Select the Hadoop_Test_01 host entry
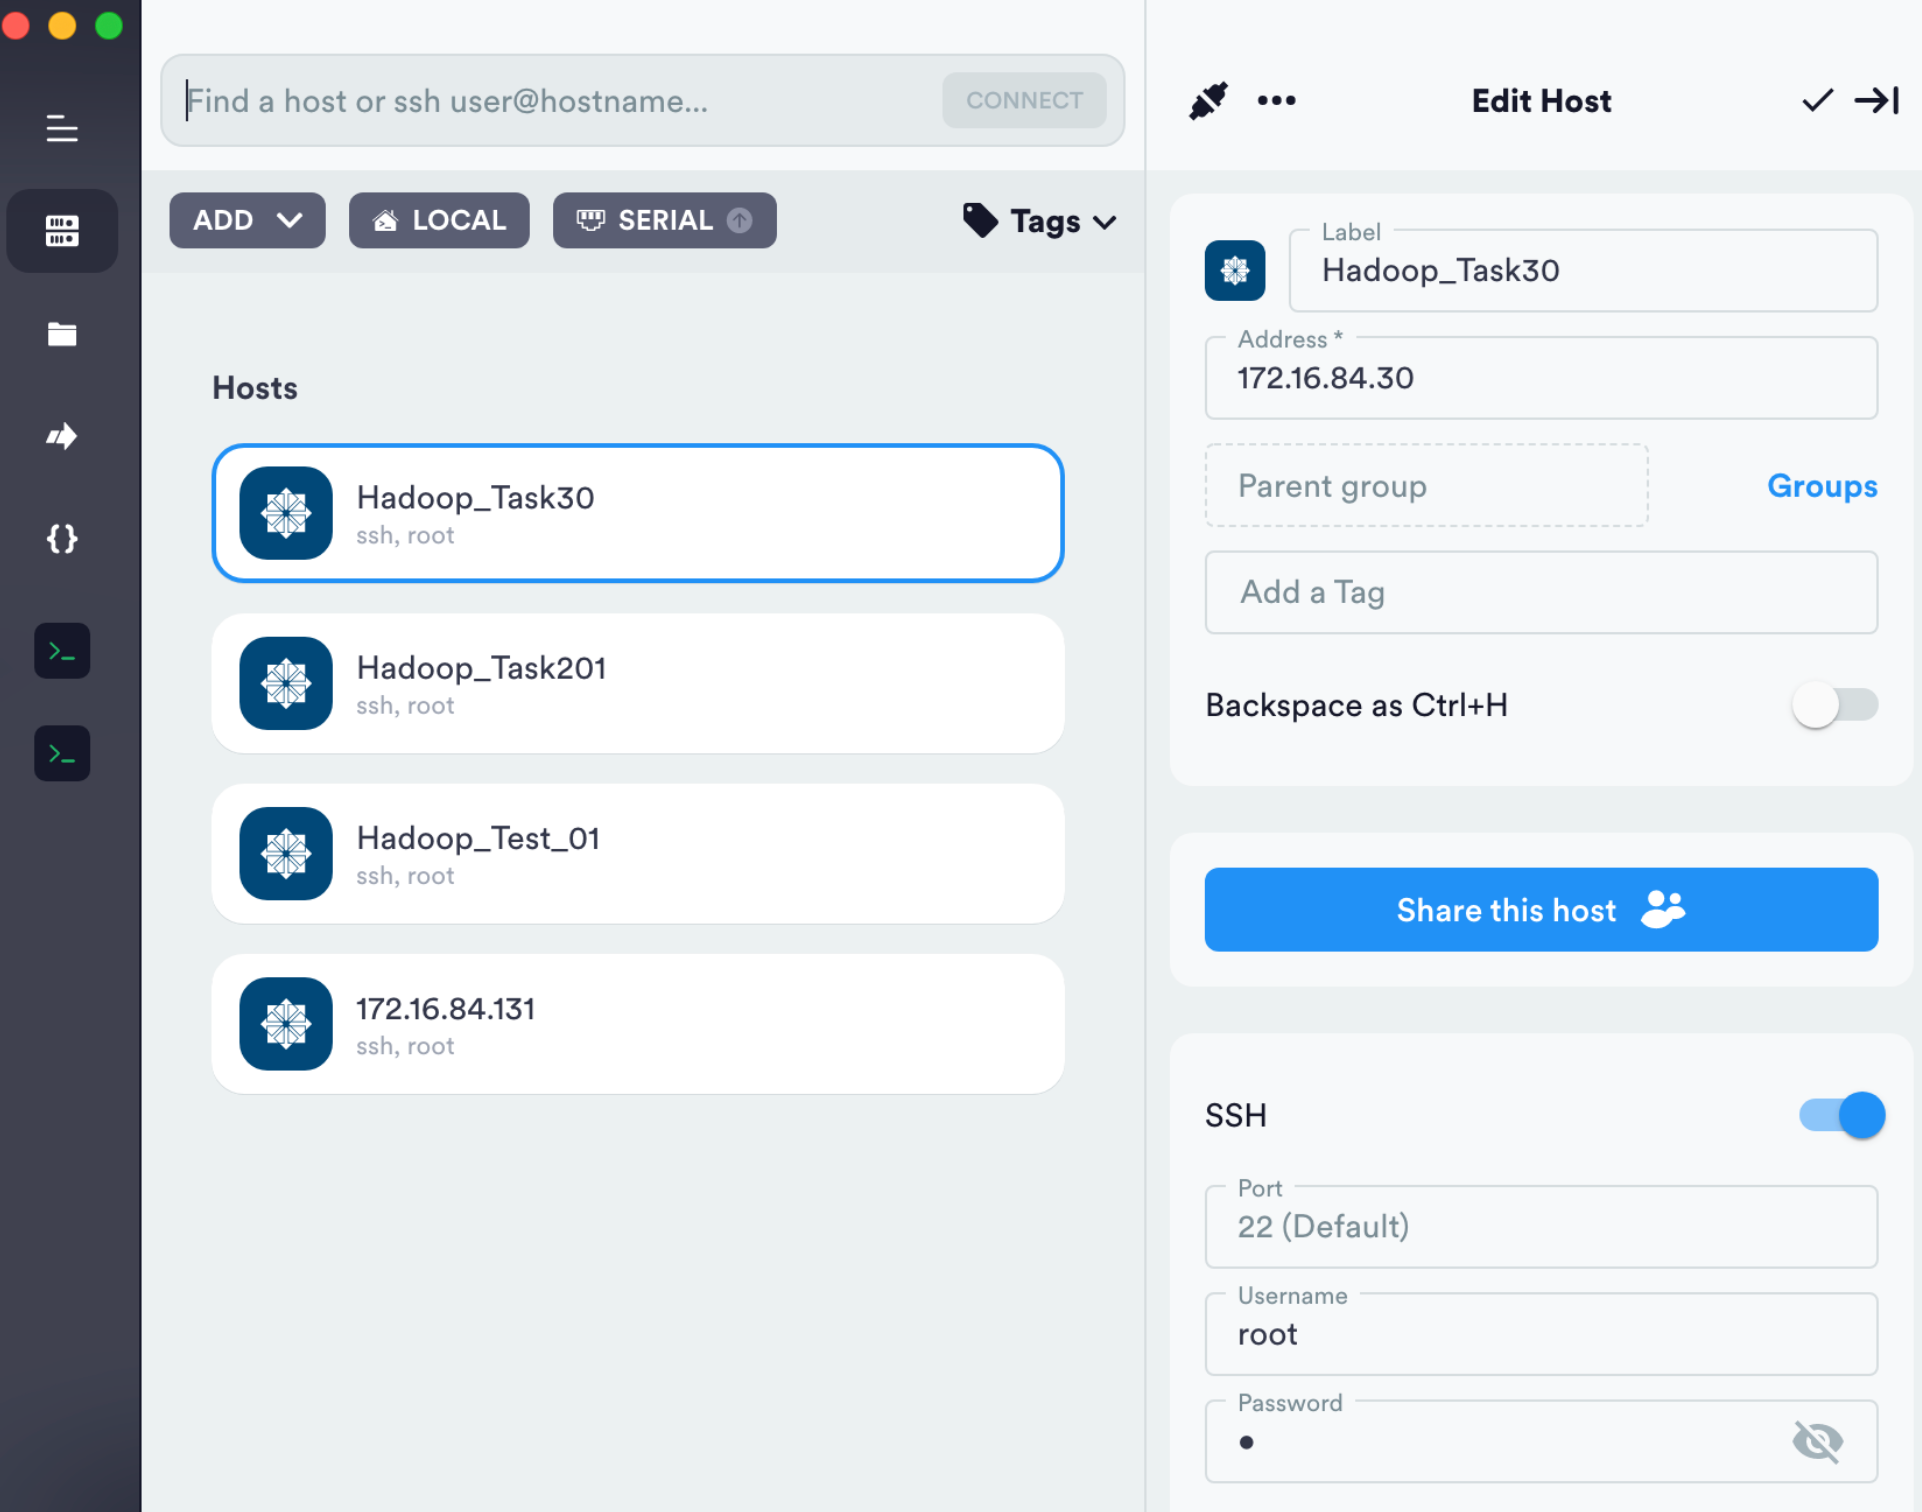1922x1512 pixels. tap(638, 853)
